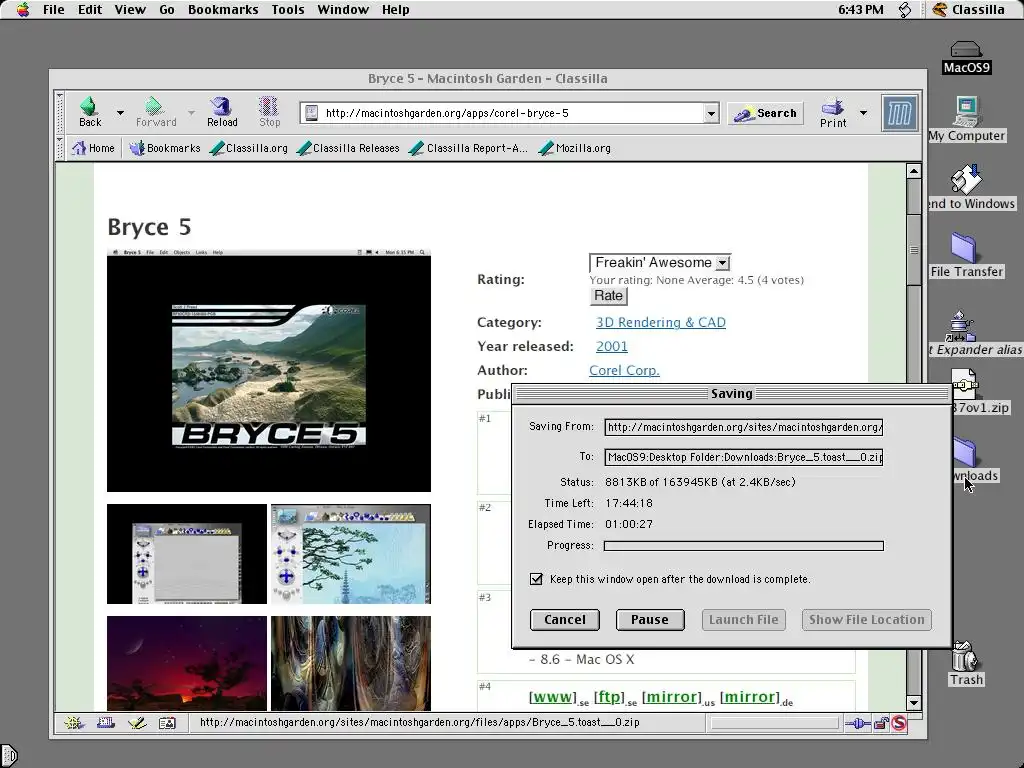Select the zip file on the desktop

pos(974,392)
